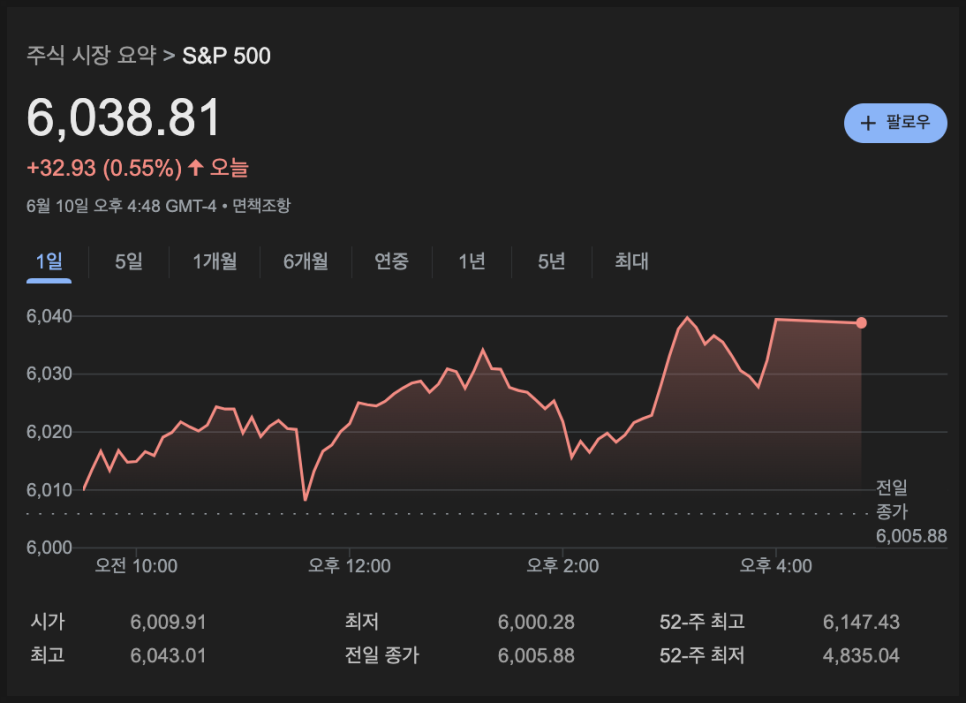Click the 최고 label in the stats table

(x=47, y=655)
